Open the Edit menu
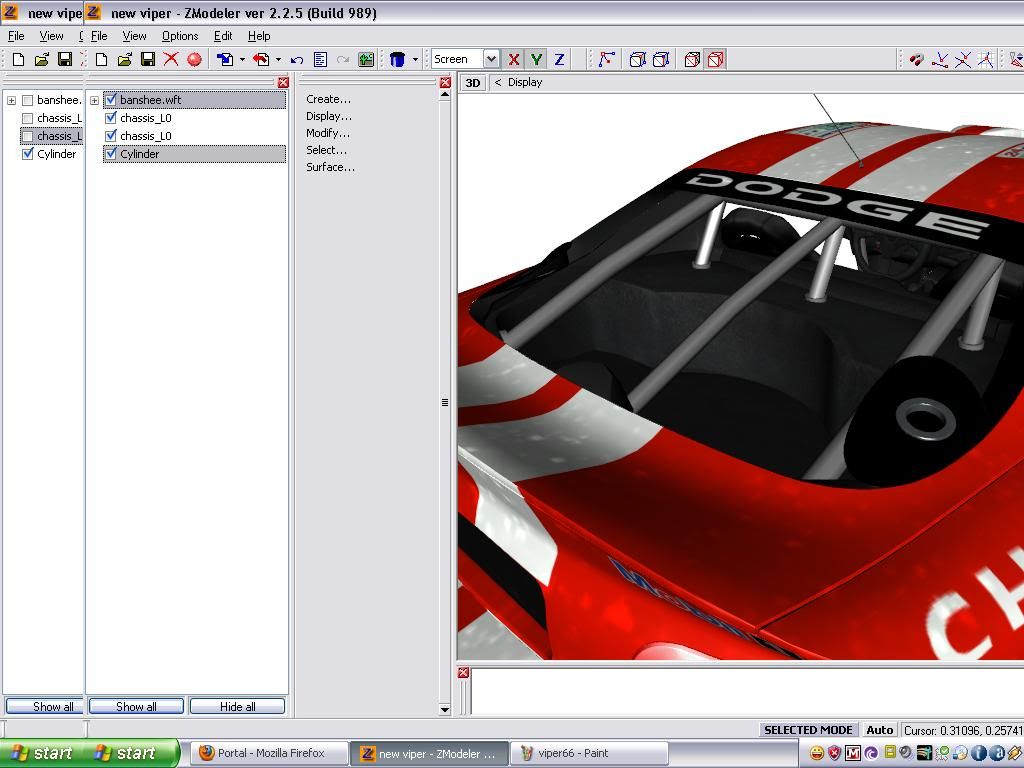 click(223, 36)
